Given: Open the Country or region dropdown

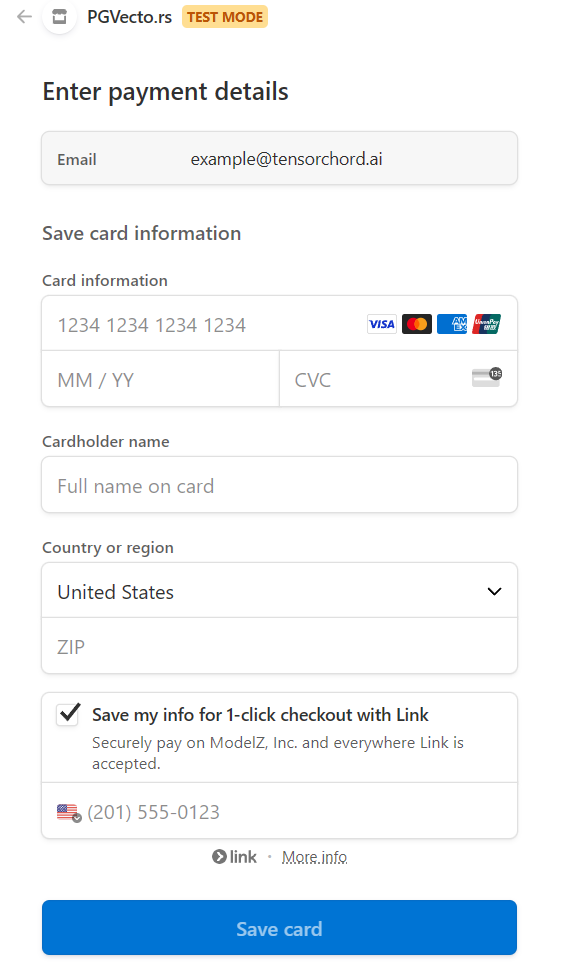Looking at the screenshot, I should click(279, 591).
